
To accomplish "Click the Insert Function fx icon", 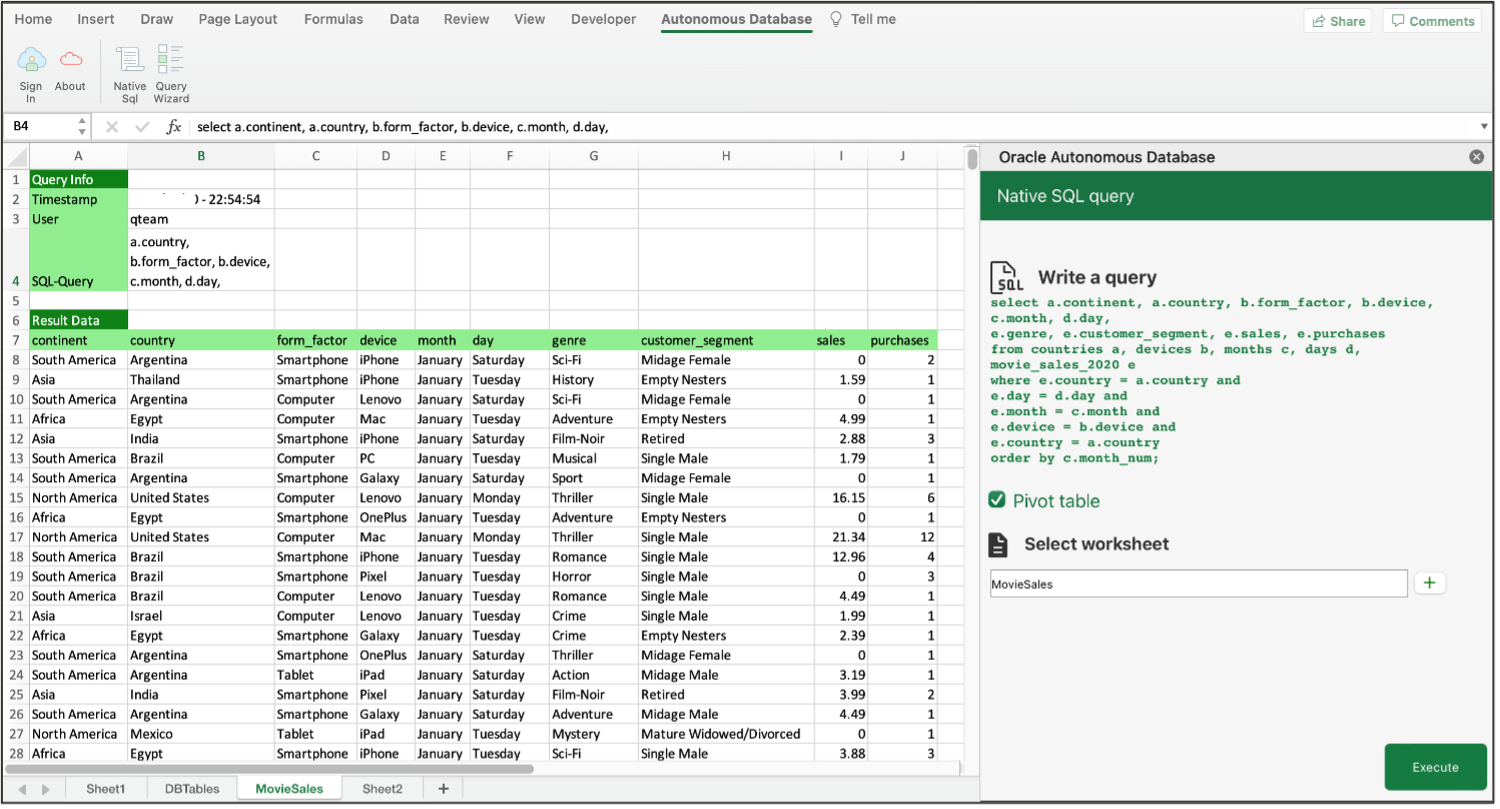I will [174, 126].
